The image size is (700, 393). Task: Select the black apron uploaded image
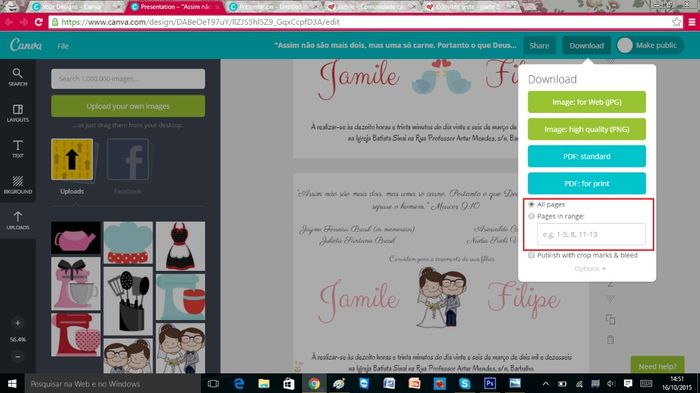click(x=180, y=246)
